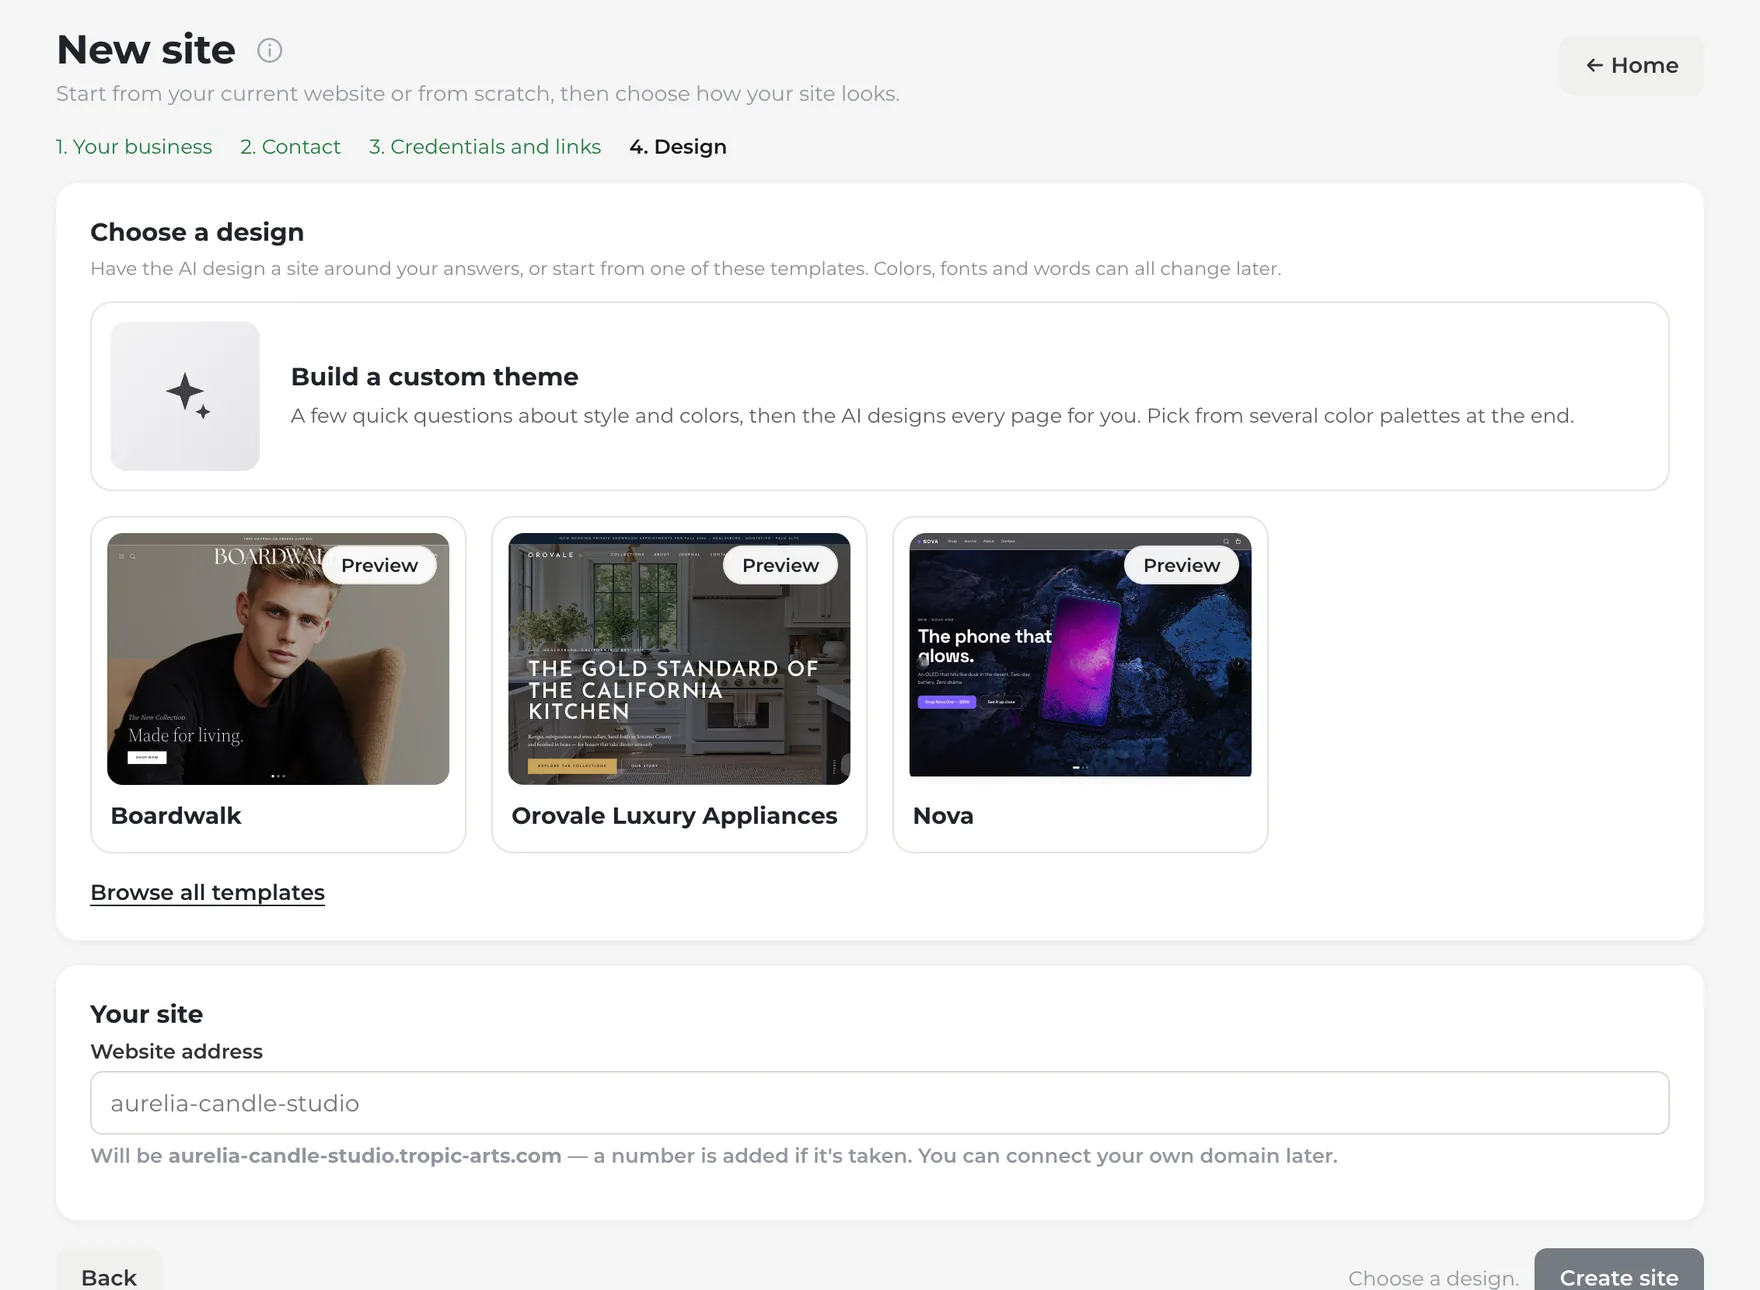Go back Home using the top-right button
This screenshot has width=1760, height=1290.
pyautogui.click(x=1631, y=65)
